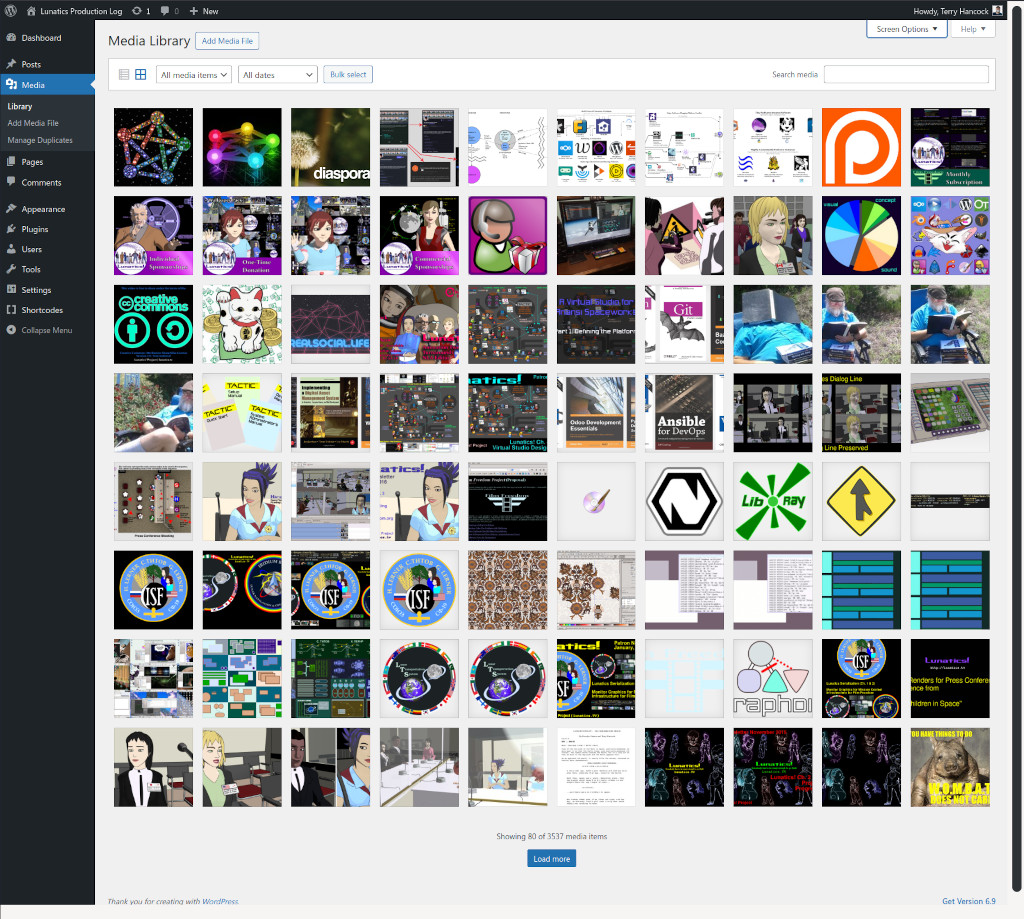The width and height of the screenshot is (1024, 919).
Task: Go to Manage Duplicates submenu
Action: click(40, 140)
